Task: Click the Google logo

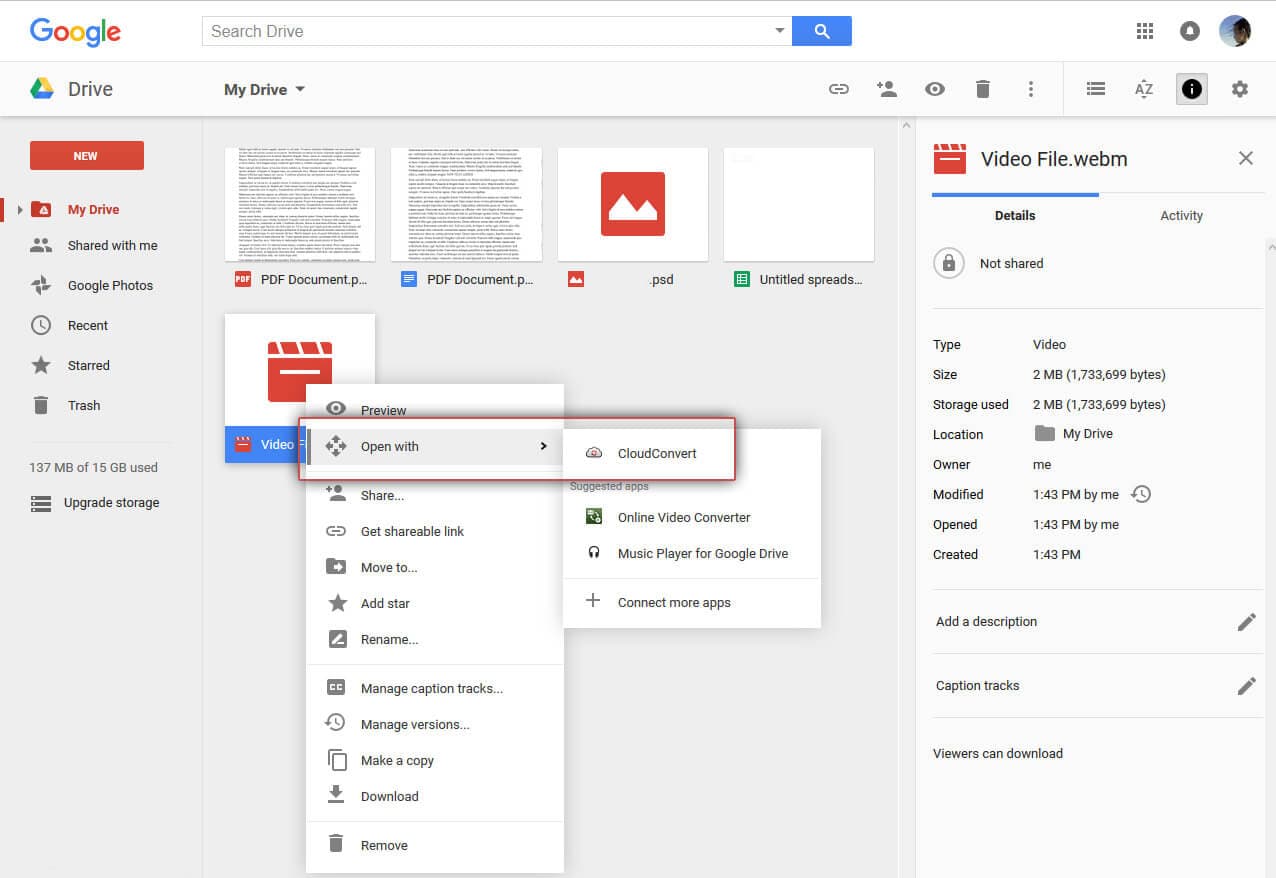Action: pos(75,32)
